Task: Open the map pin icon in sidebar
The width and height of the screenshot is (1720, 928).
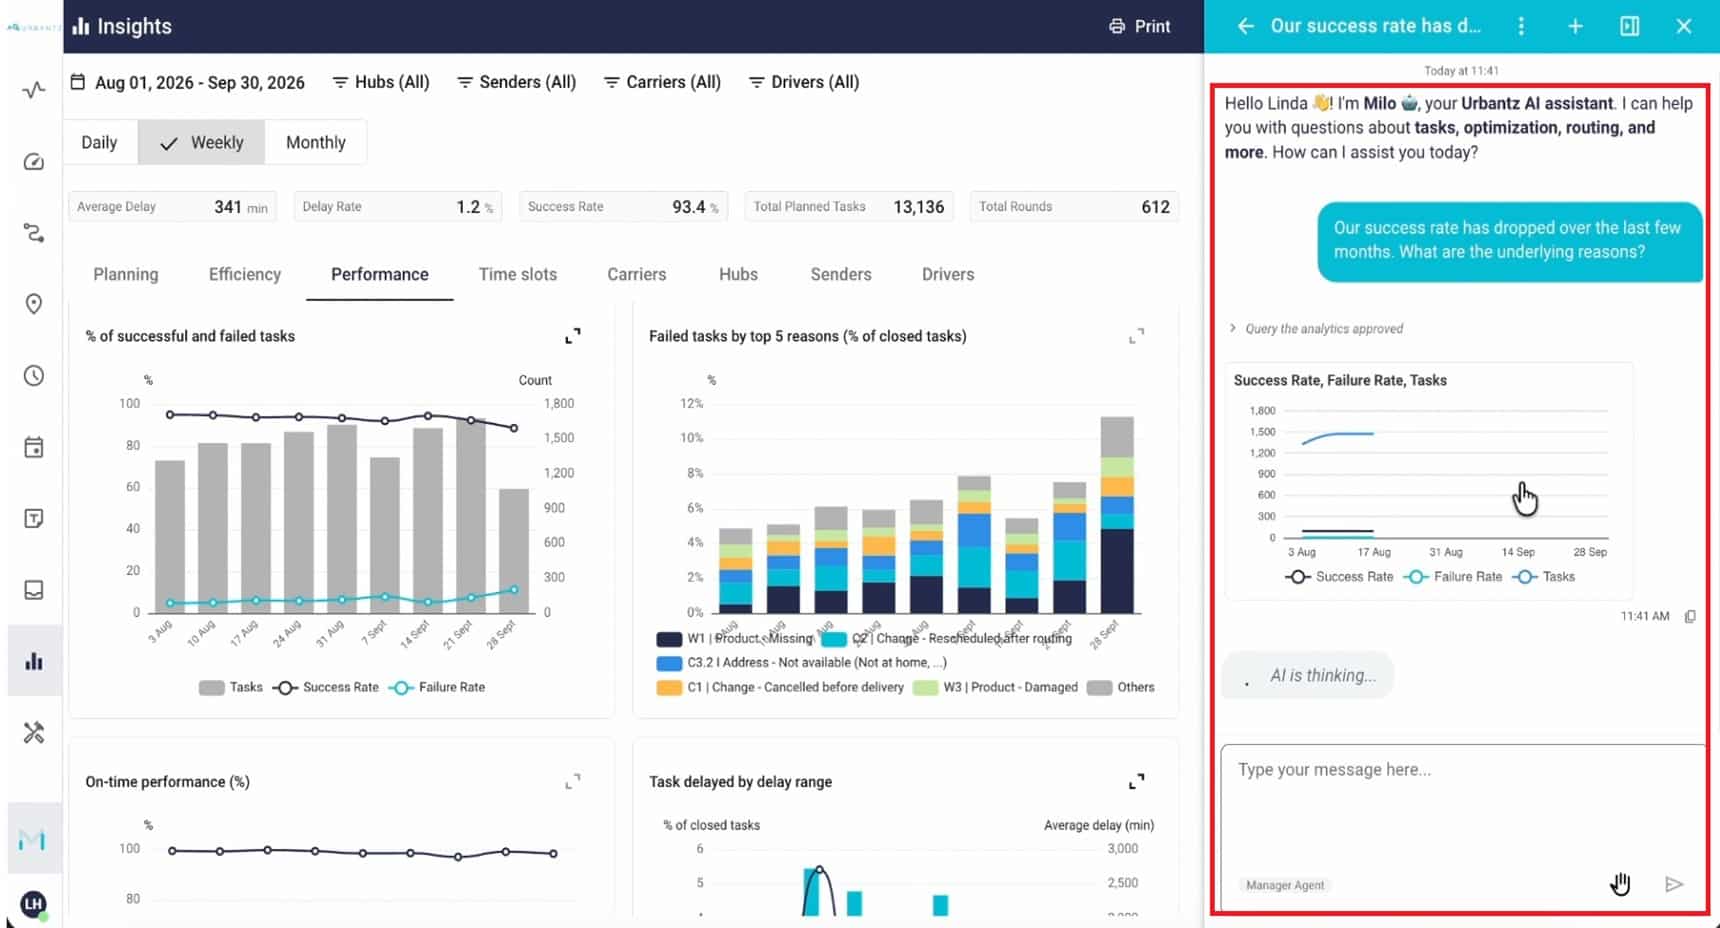Action: click(34, 304)
